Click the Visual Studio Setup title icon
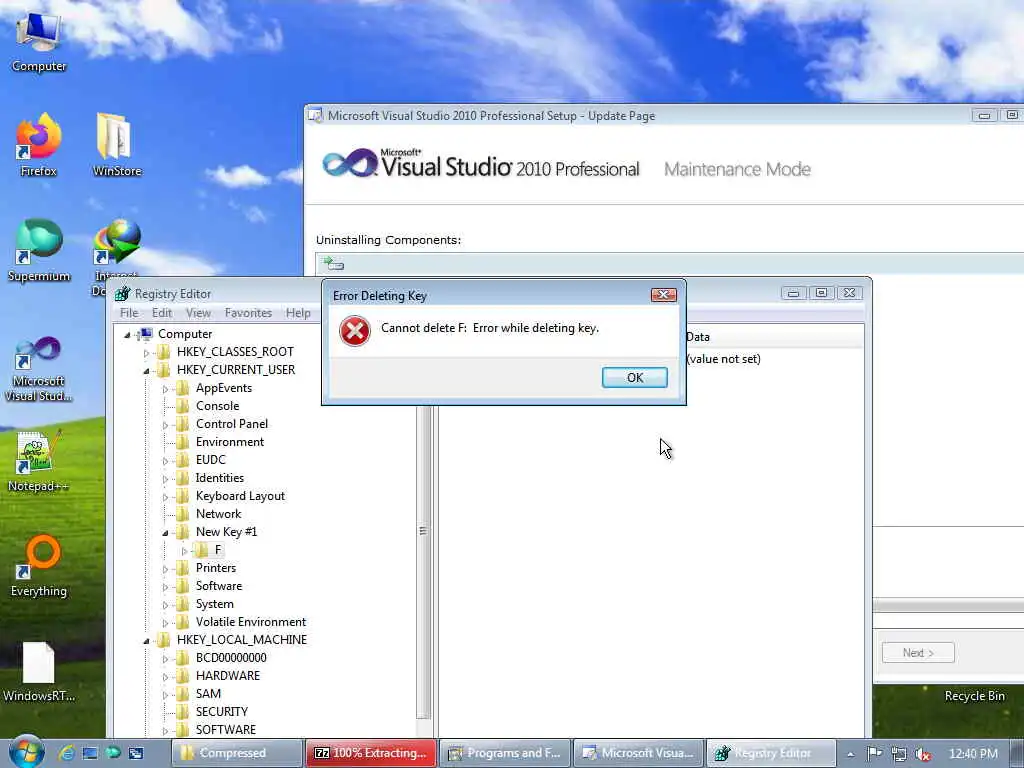Image resolution: width=1024 pixels, height=768 pixels. [315, 116]
